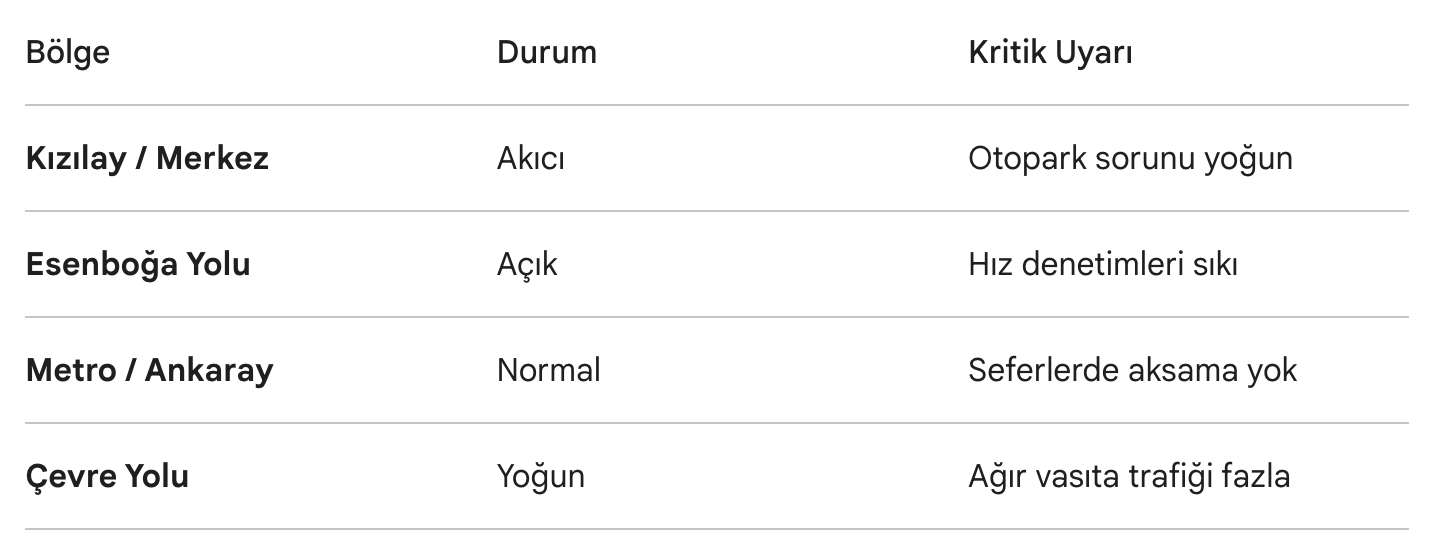Click the Esenboğa Yolu row label
This screenshot has height=560, width=1434.
point(138,264)
